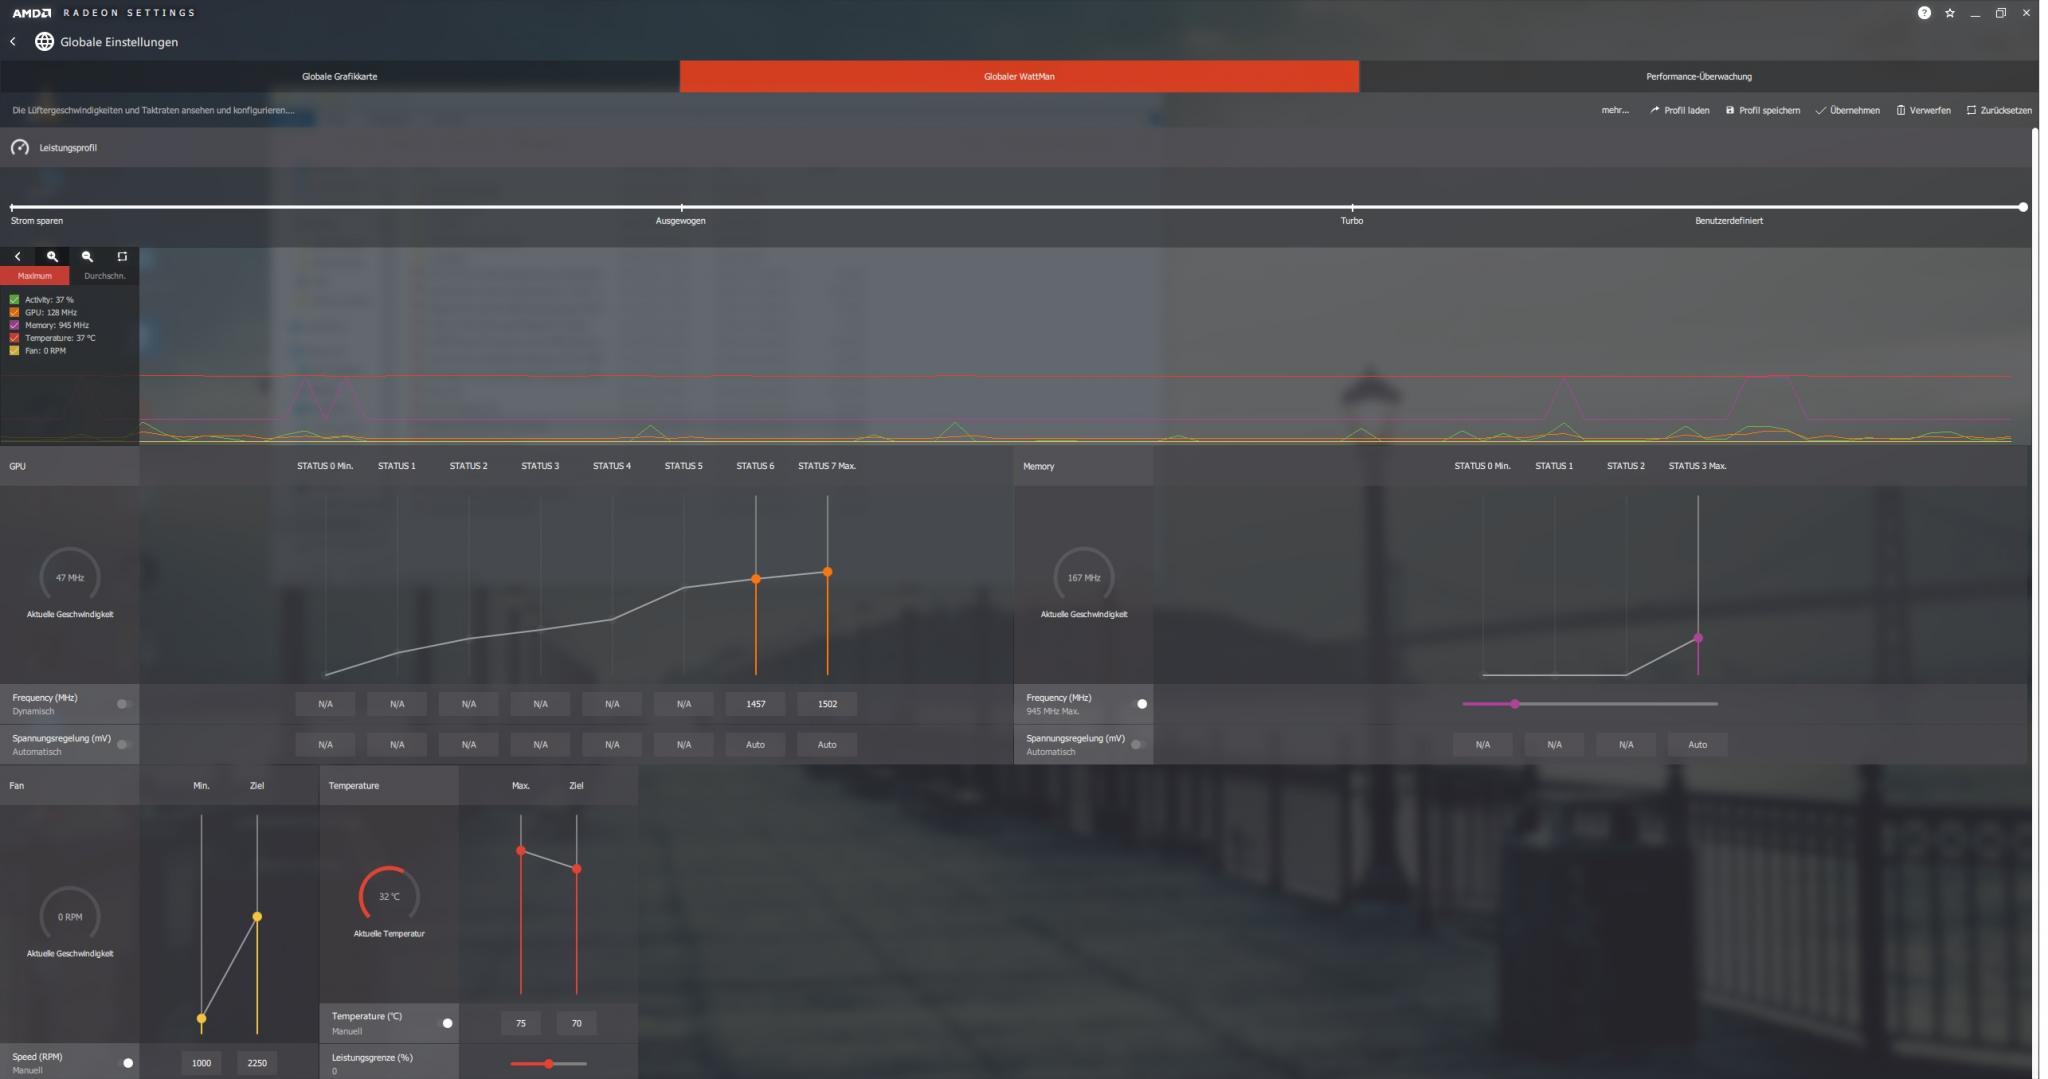The height and width of the screenshot is (1079, 2048).
Task: Click the temperature Max. handle
Action: pyautogui.click(x=520, y=851)
